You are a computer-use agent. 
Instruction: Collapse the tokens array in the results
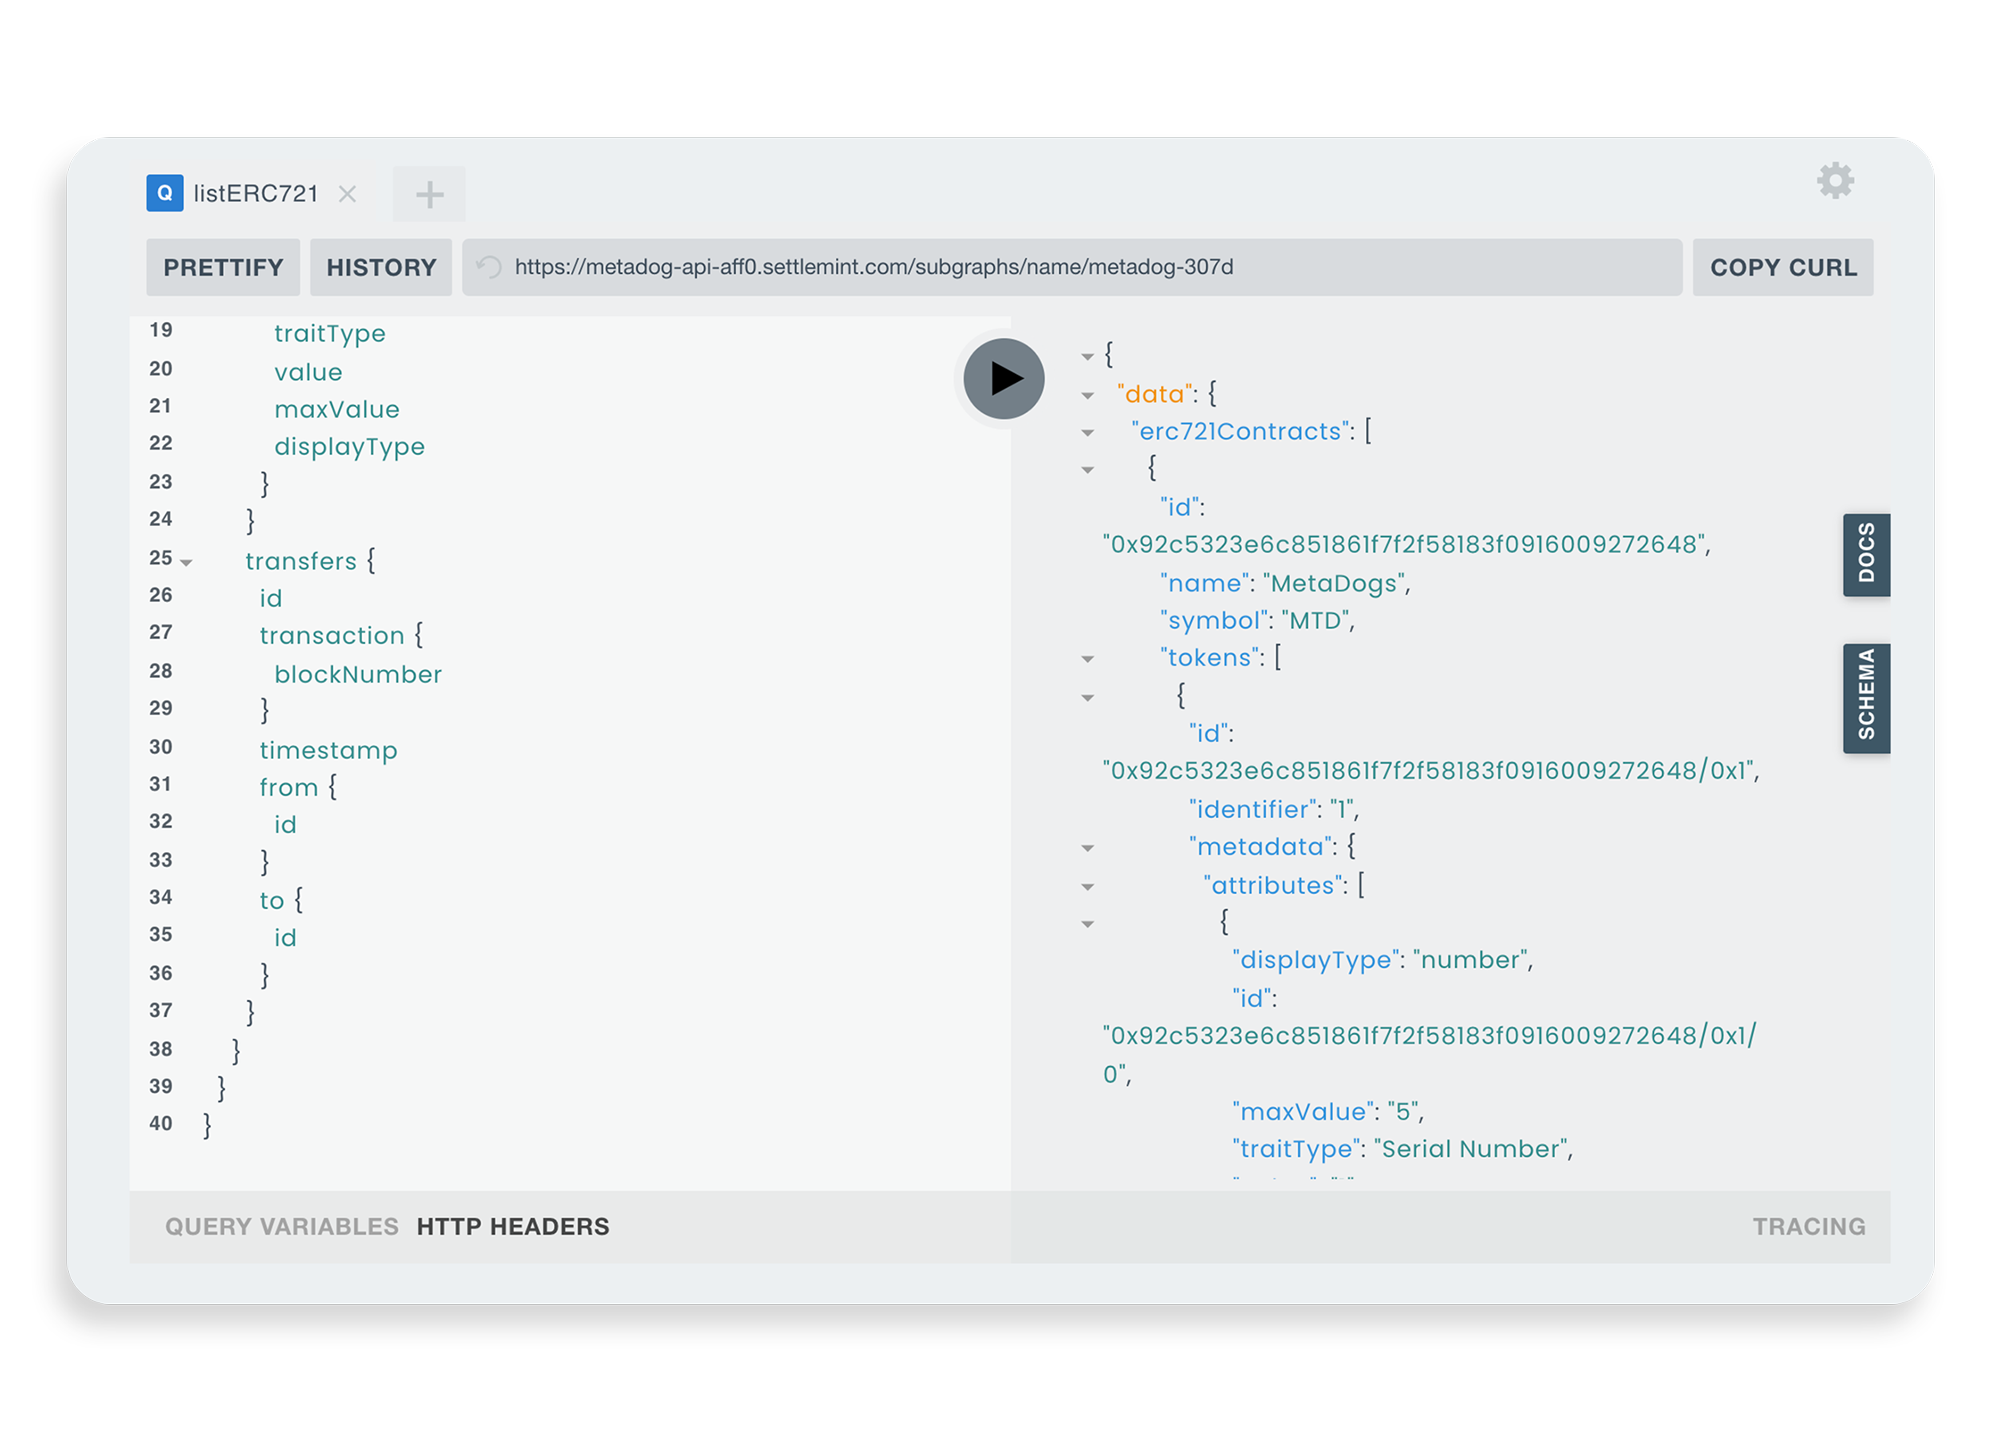(x=1087, y=659)
